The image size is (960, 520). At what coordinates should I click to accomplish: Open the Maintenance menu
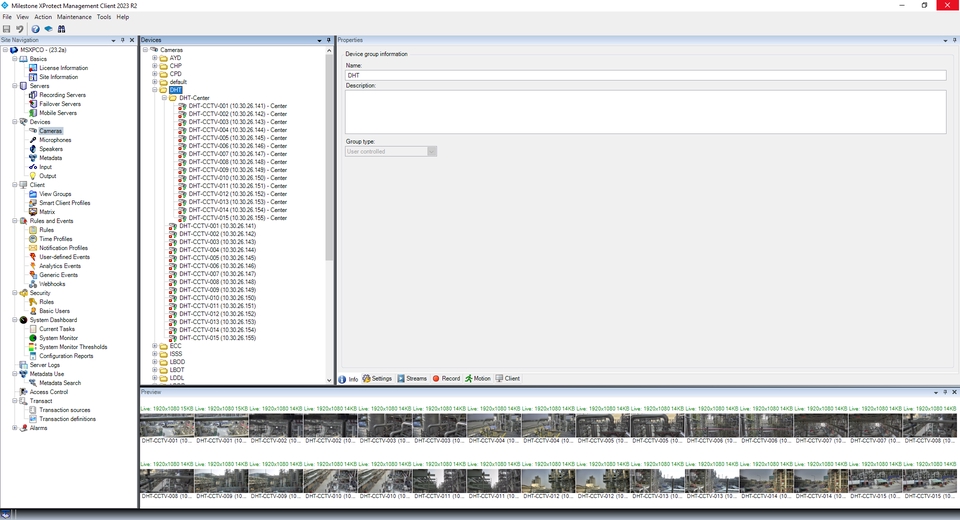click(x=74, y=17)
